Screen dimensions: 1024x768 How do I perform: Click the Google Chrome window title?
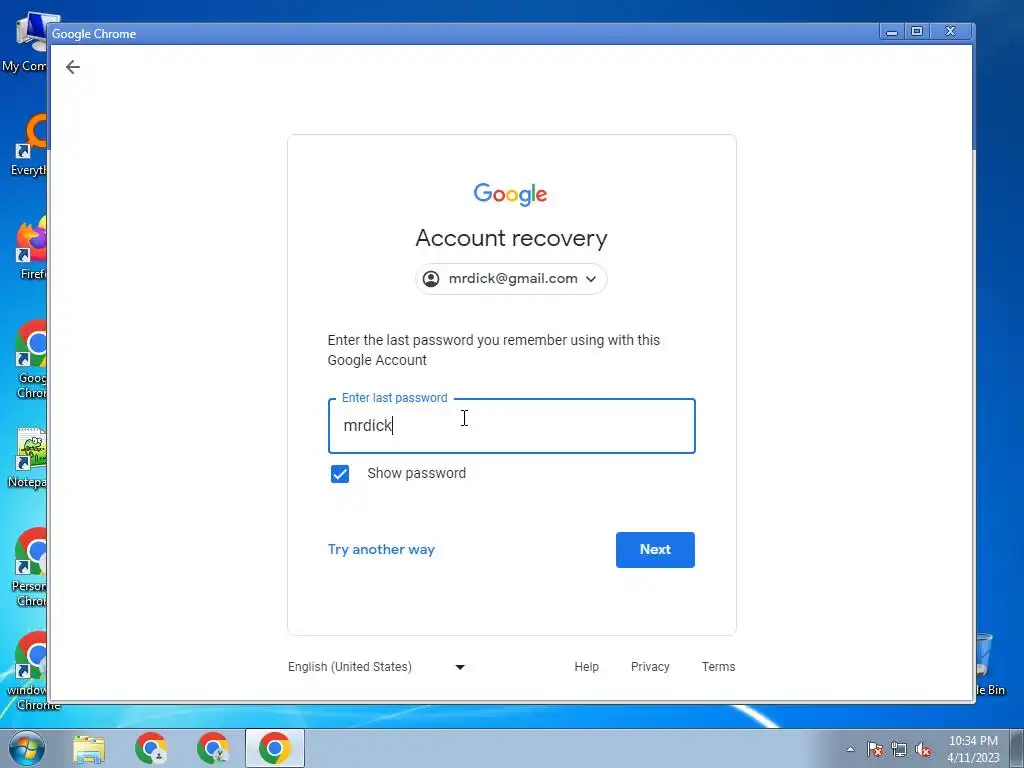click(94, 34)
